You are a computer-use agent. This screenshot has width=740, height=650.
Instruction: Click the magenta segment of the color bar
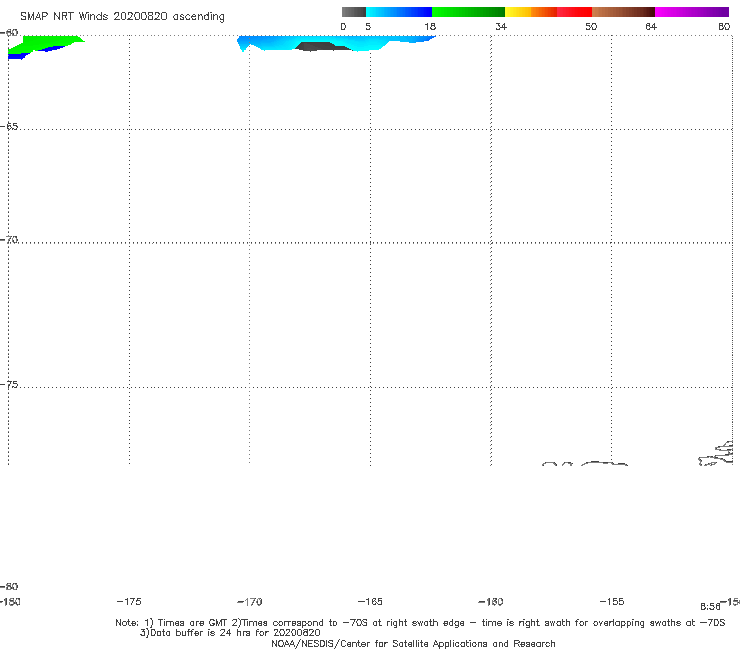click(x=692, y=12)
